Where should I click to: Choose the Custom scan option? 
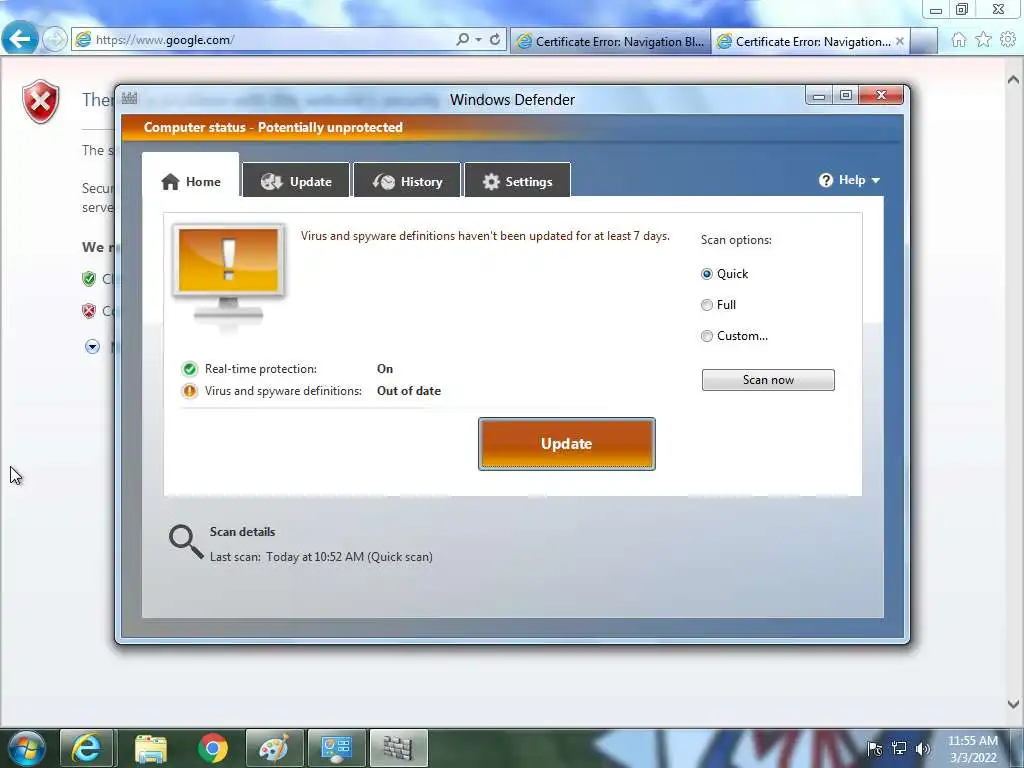point(707,336)
